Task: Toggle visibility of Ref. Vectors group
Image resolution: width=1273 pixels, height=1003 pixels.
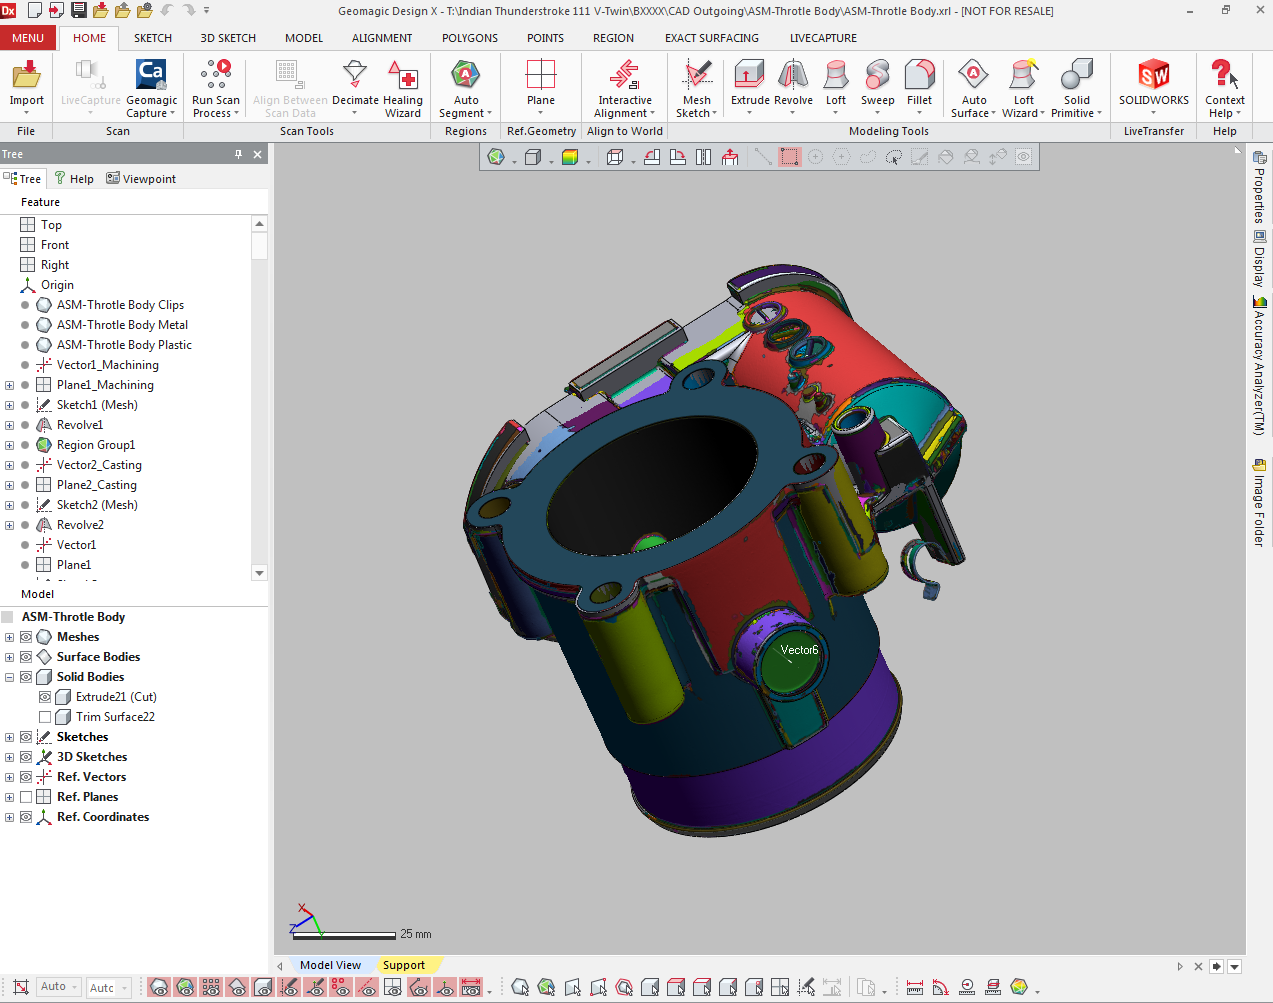Action: (x=26, y=777)
